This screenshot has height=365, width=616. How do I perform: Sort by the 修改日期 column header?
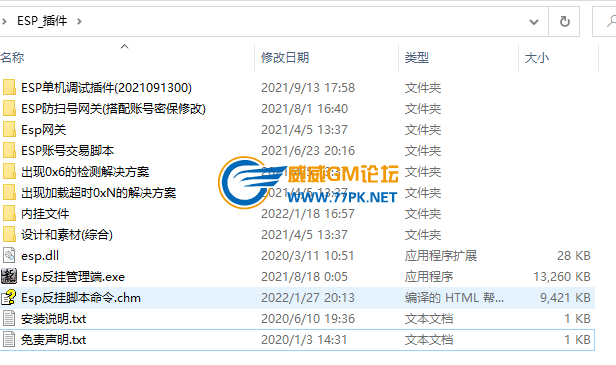[x=285, y=58]
